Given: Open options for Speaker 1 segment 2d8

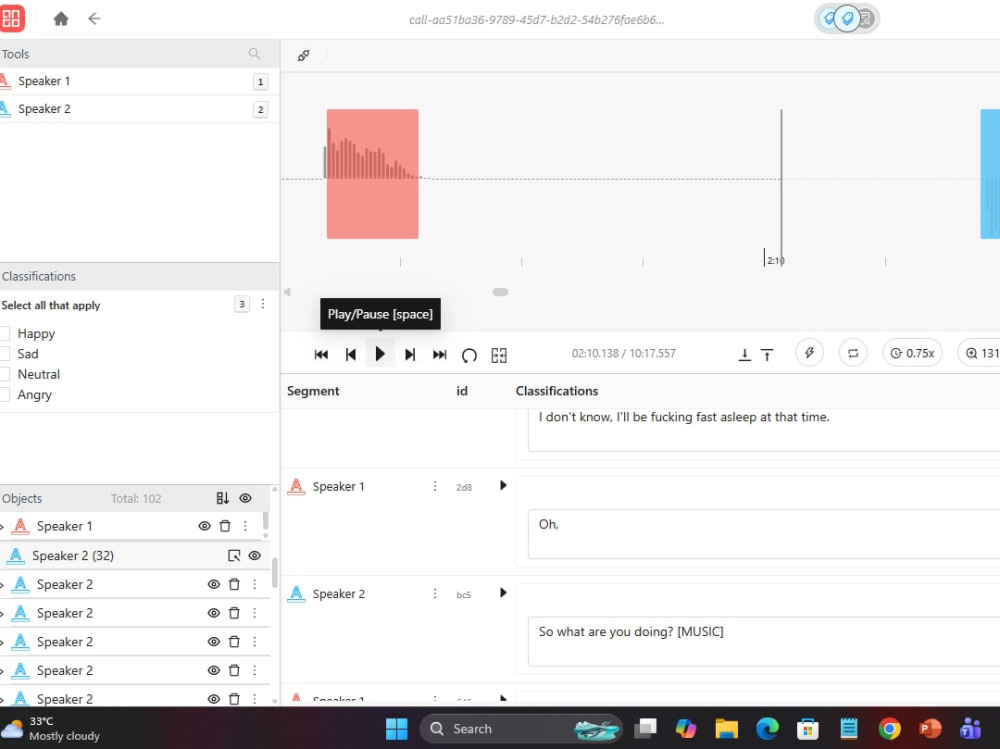Looking at the screenshot, I should click(x=435, y=487).
